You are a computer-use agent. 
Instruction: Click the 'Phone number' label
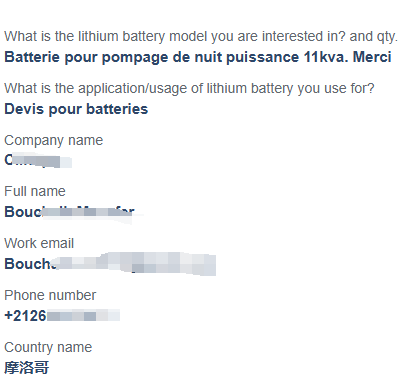point(50,295)
